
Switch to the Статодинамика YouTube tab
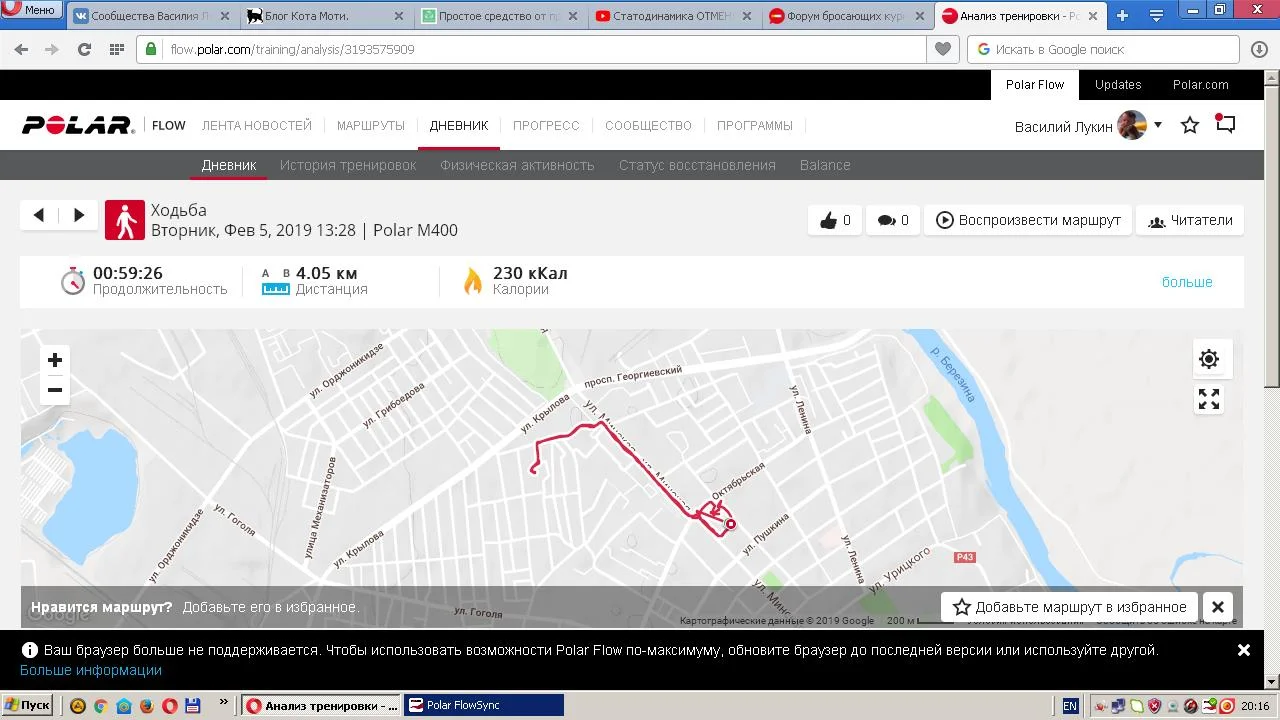pyautogui.click(x=673, y=16)
